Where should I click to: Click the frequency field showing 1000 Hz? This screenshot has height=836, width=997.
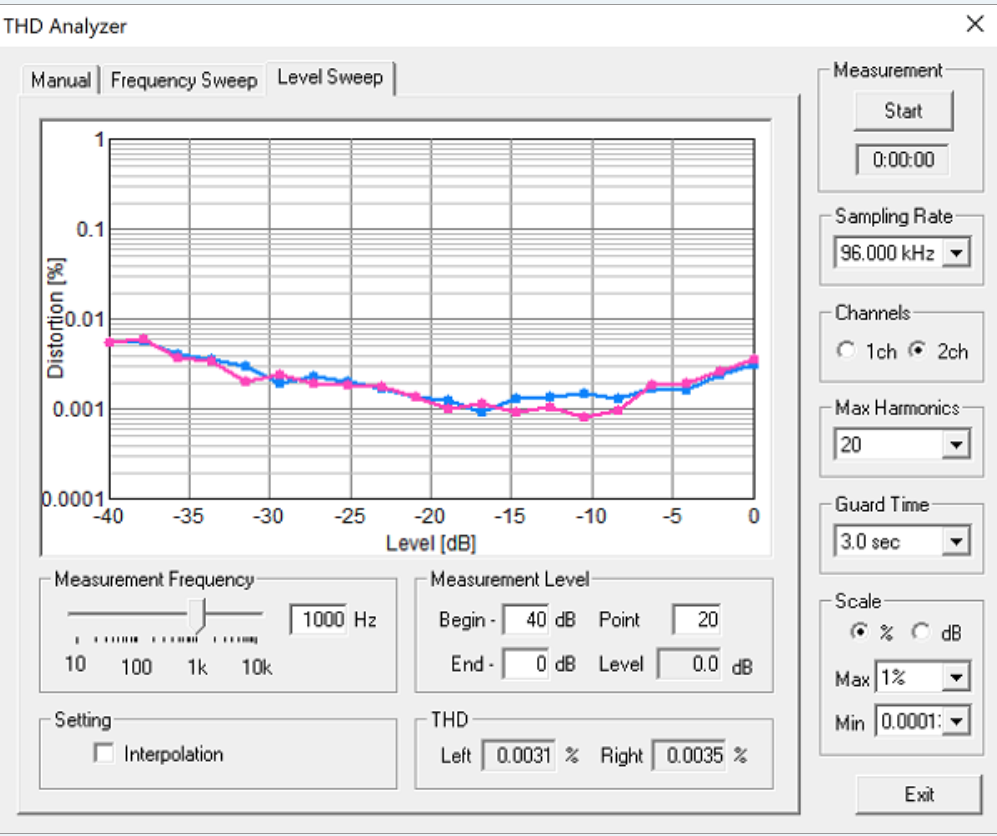[x=319, y=619]
